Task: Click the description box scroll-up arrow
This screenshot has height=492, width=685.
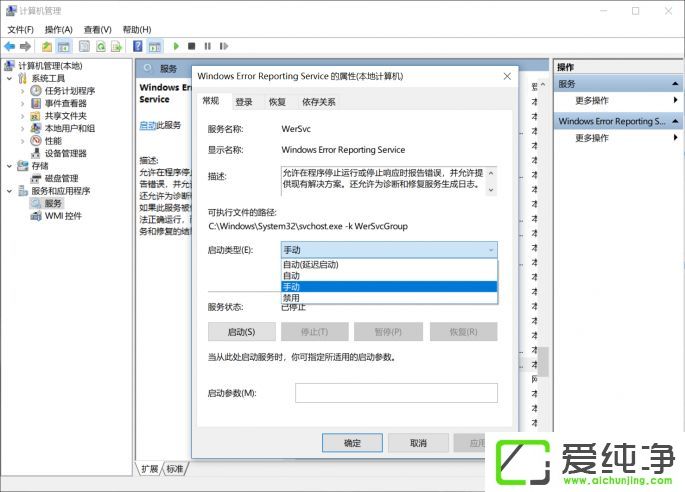Action: coord(491,173)
